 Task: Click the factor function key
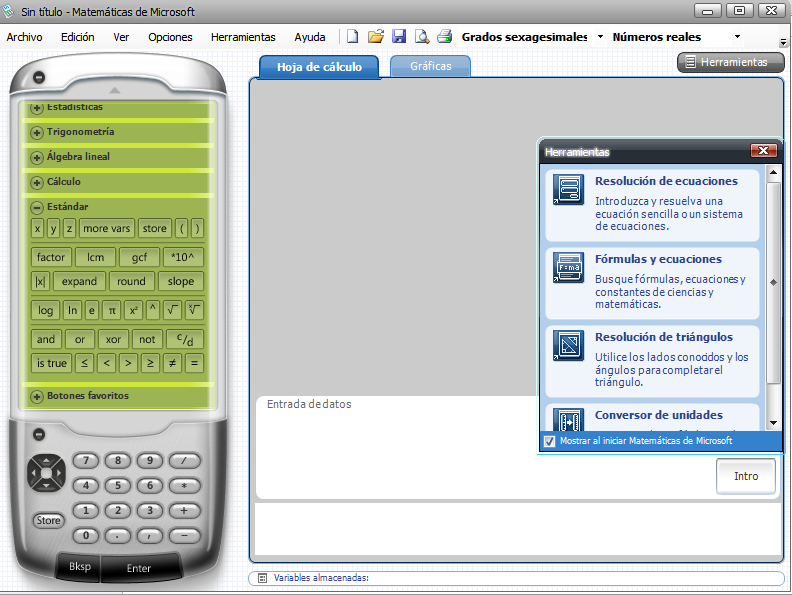pyautogui.click(x=51, y=257)
